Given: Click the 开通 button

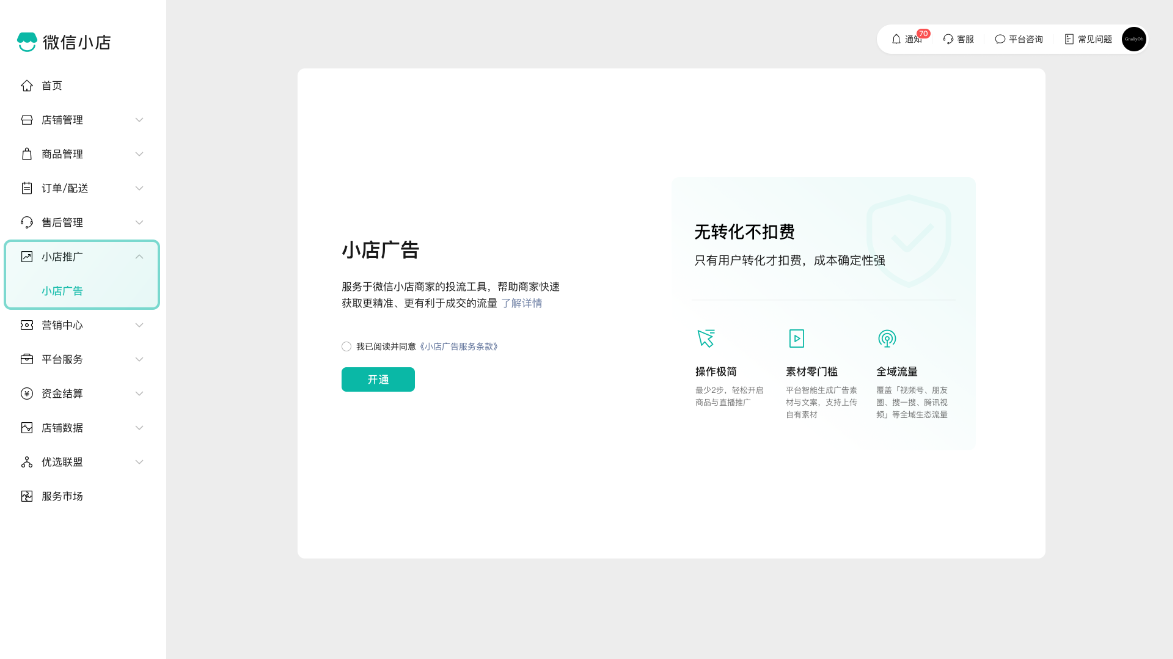Looking at the screenshot, I should [378, 380].
